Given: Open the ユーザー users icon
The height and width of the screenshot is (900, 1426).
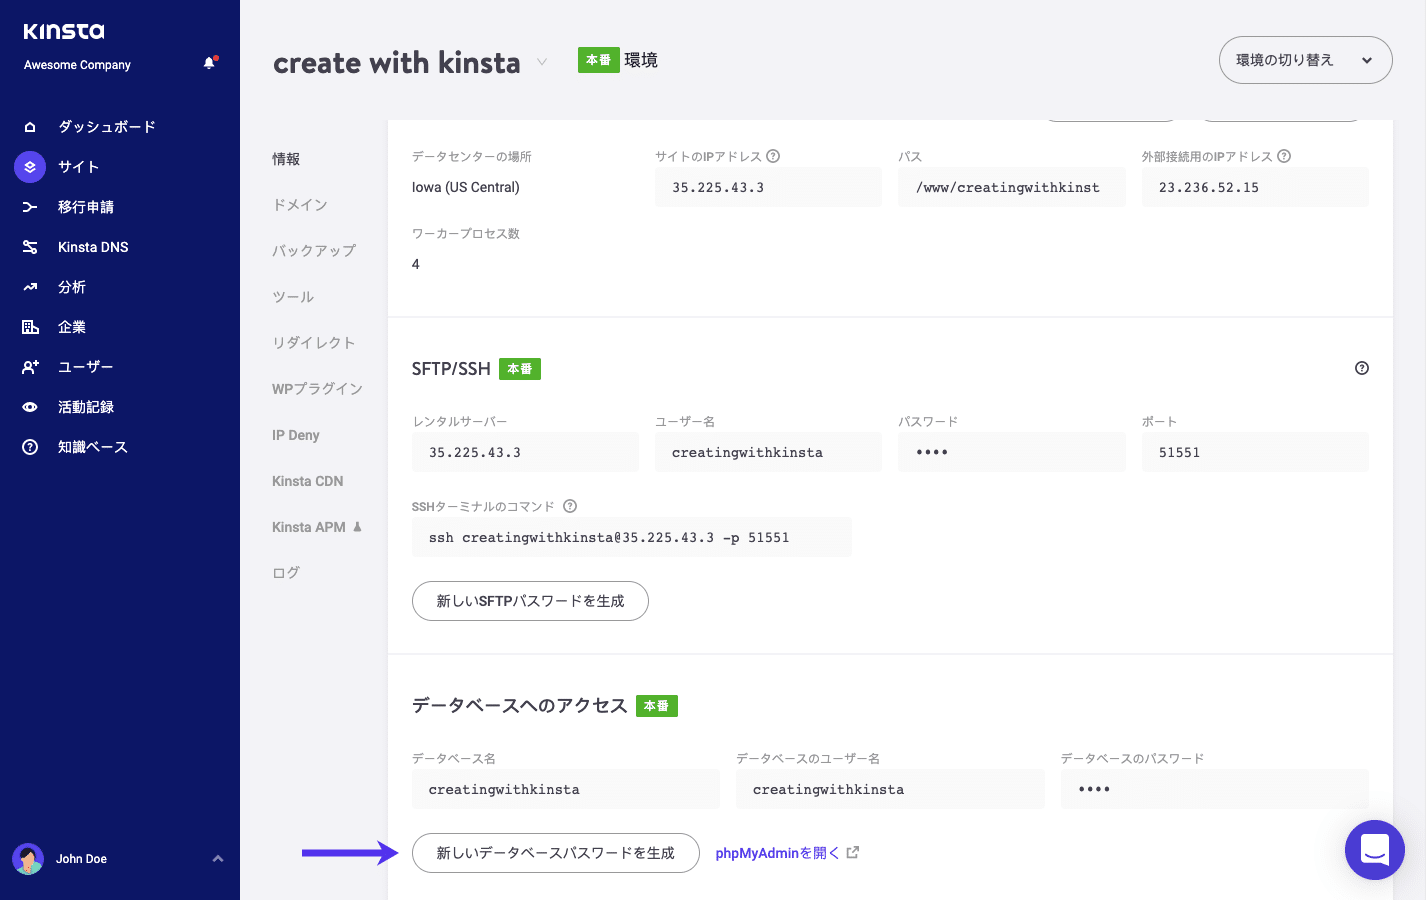Looking at the screenshot, I should point(30,366).
